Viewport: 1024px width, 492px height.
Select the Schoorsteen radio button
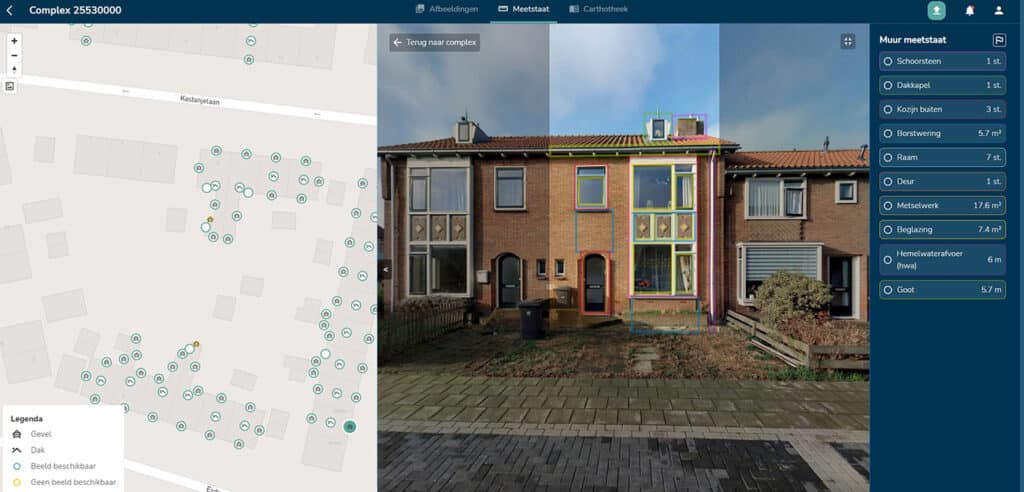coord(888,61)
